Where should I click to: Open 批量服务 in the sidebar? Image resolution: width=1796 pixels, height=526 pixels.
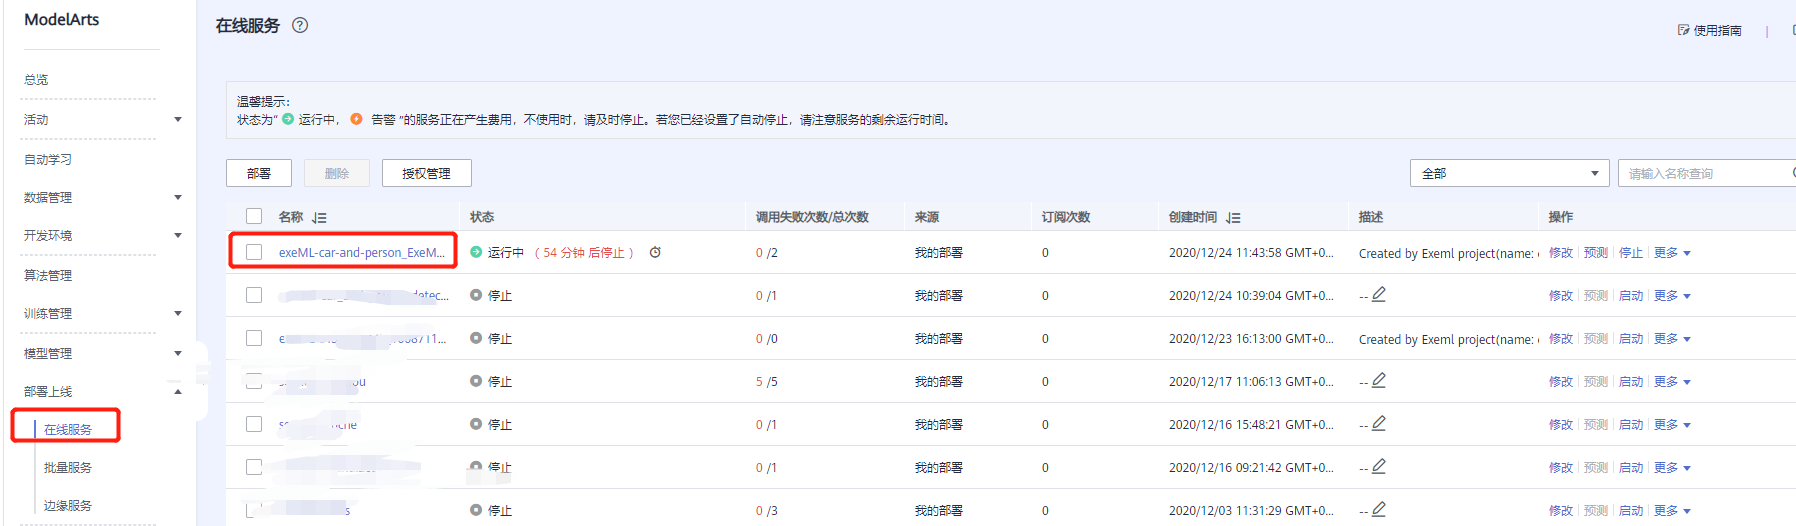tap(68, 468)
